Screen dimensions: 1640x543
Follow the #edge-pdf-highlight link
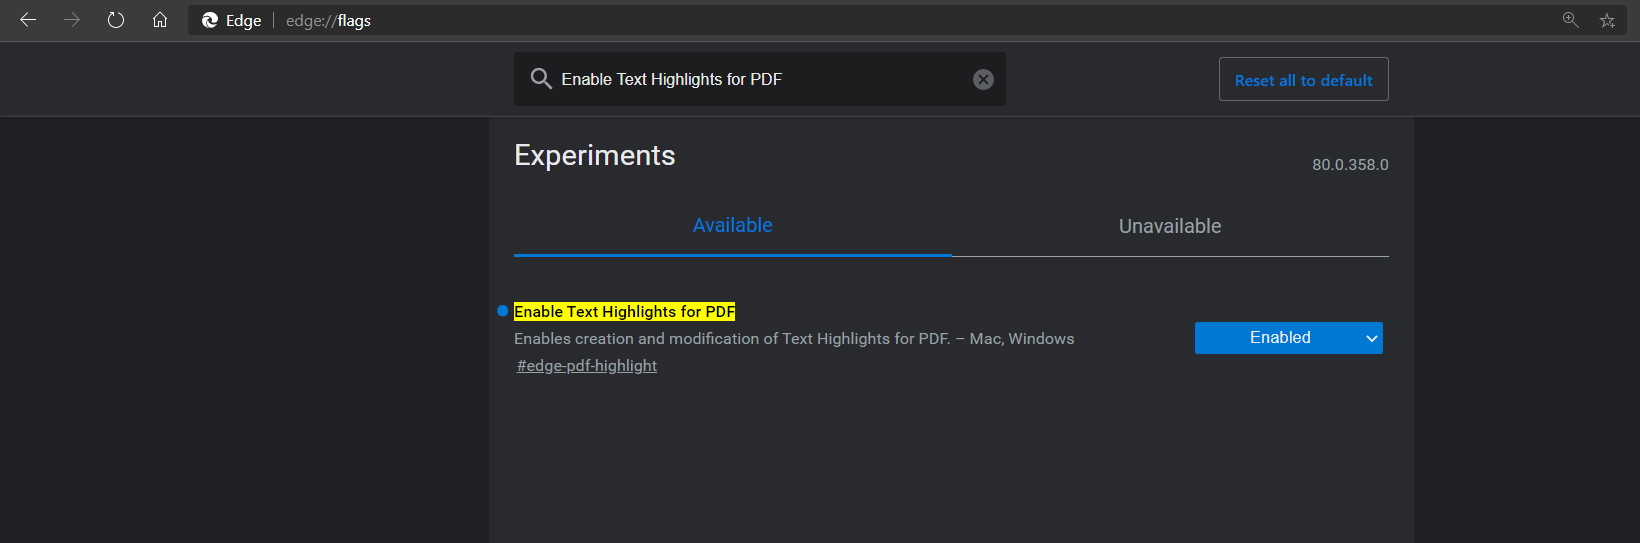pyautogui.click(x=587, y=366)
